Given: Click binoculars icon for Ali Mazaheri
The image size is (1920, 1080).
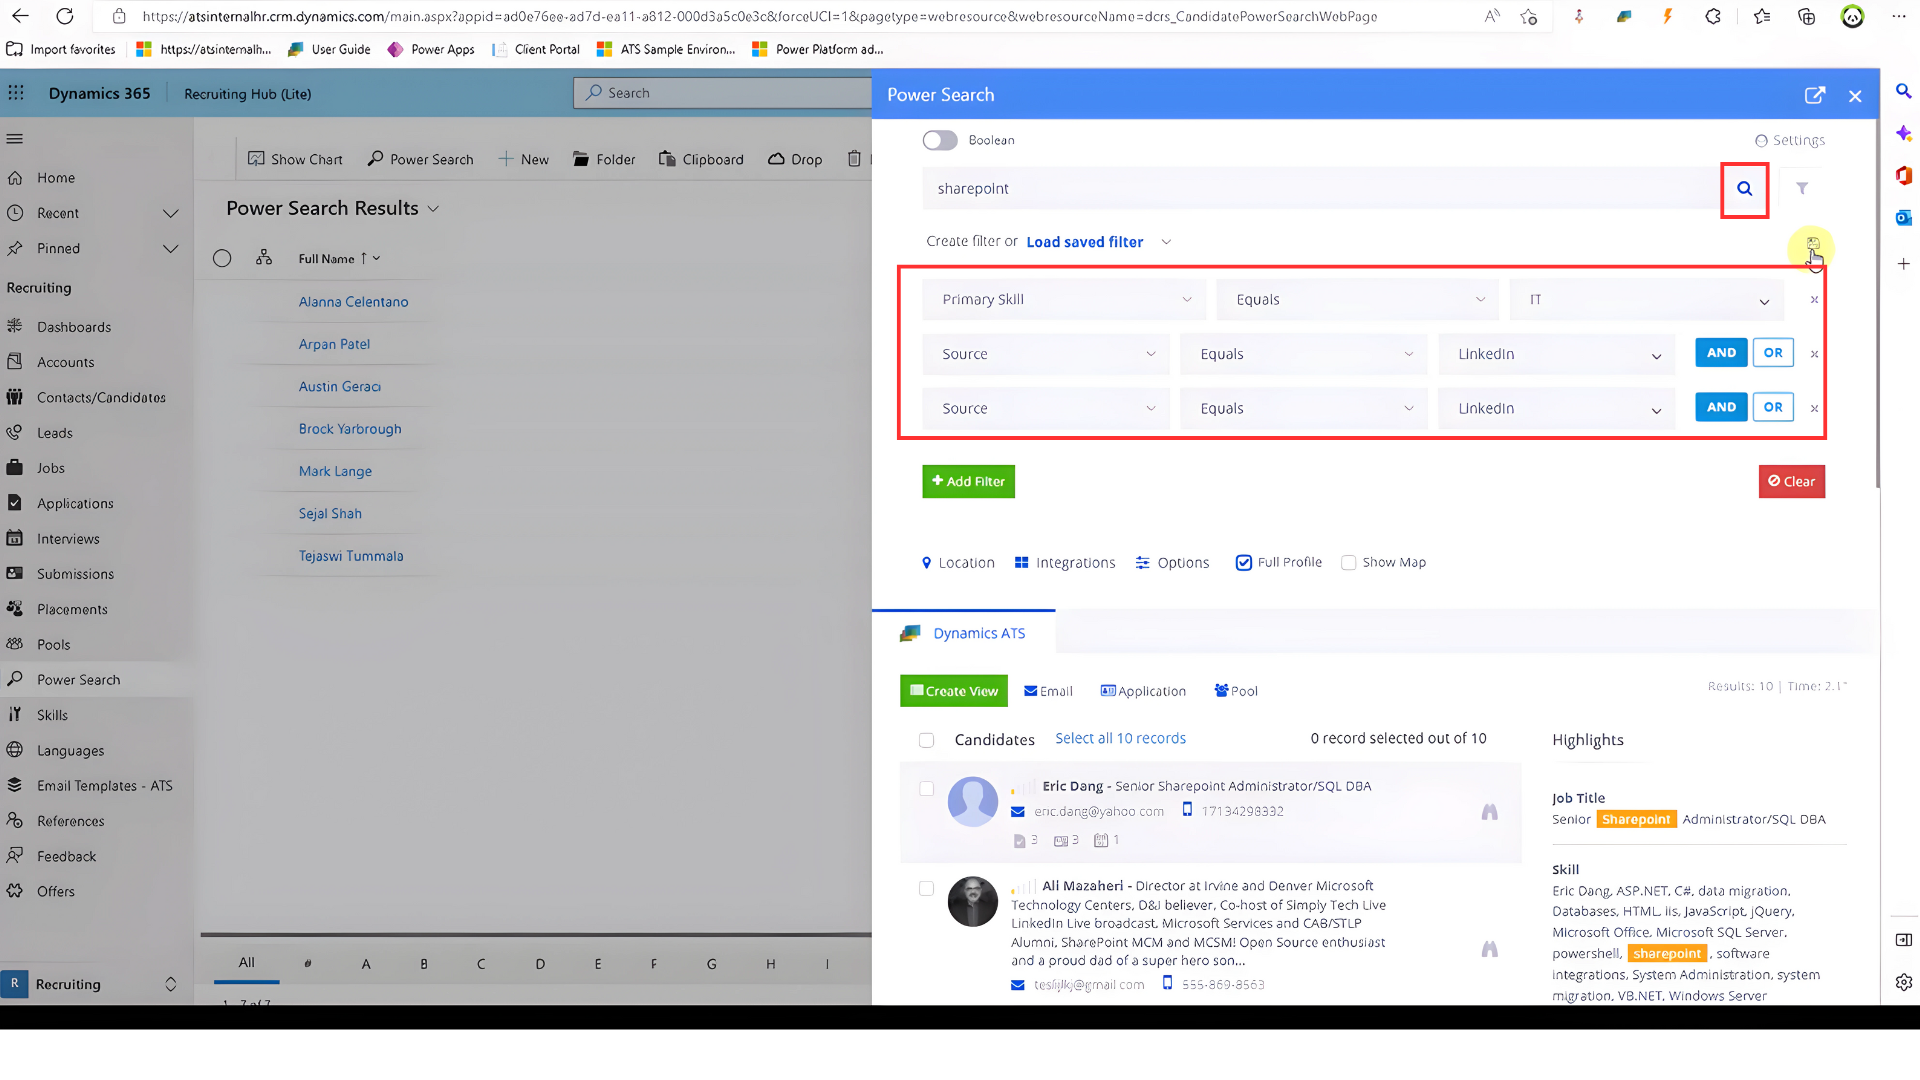Looking at the screenshot, I should [1489, 949].
